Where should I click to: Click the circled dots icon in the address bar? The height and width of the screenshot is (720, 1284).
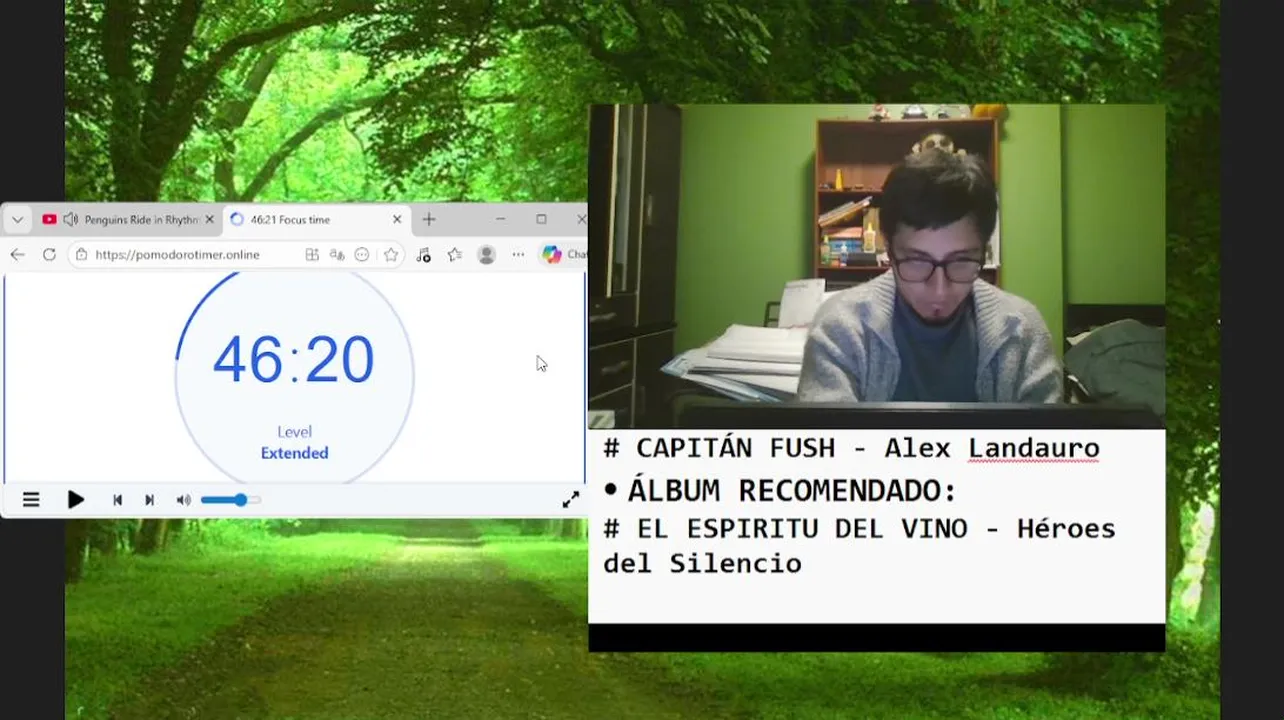pos(362,255)
